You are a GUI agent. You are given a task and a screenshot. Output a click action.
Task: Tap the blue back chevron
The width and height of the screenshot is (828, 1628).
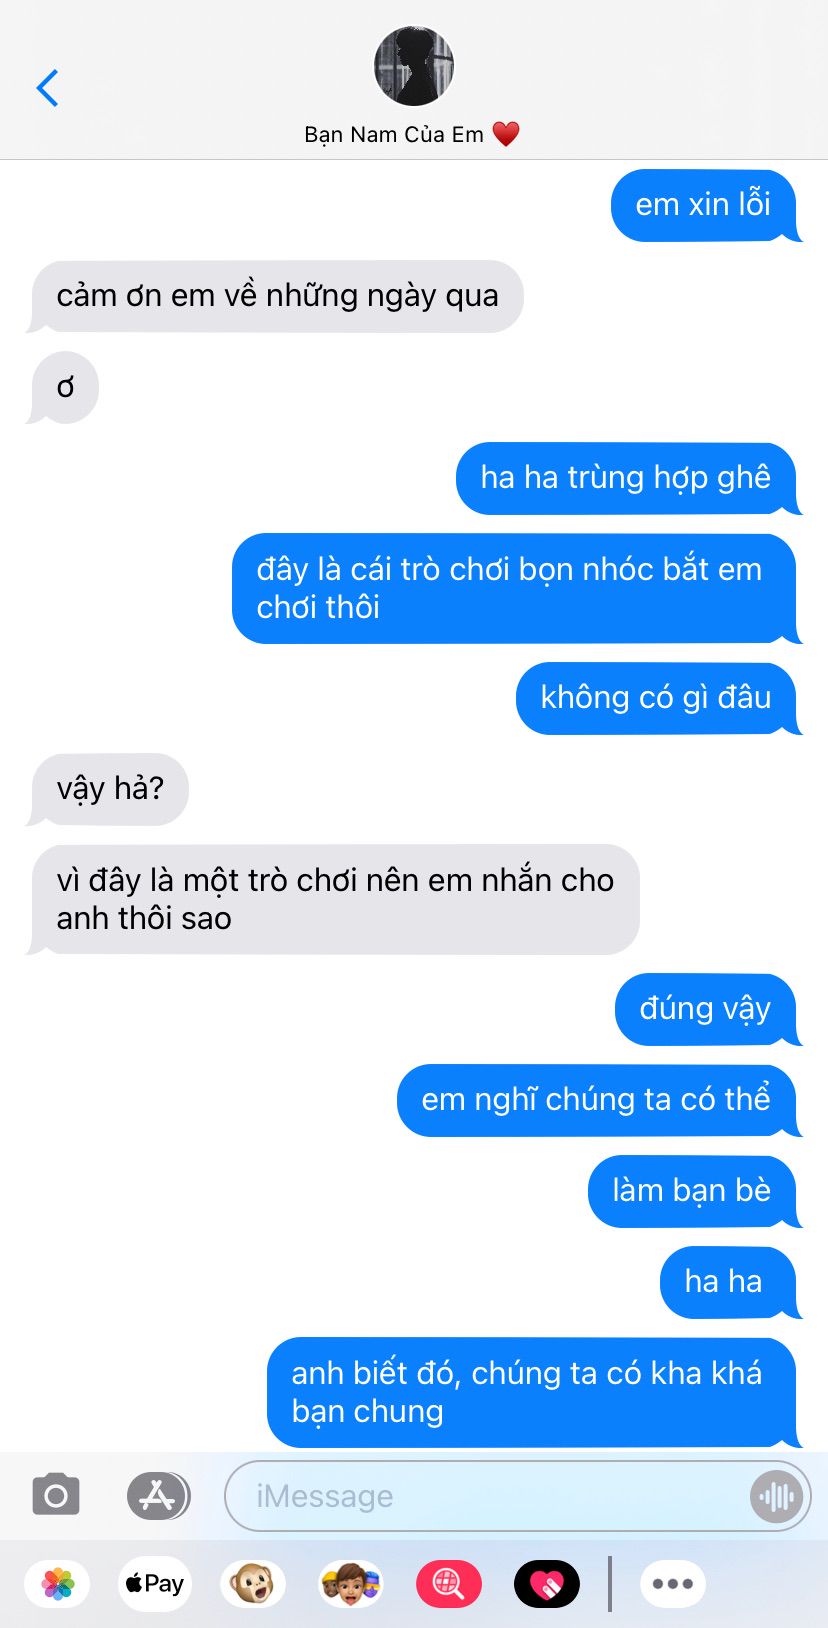[47, 88]
